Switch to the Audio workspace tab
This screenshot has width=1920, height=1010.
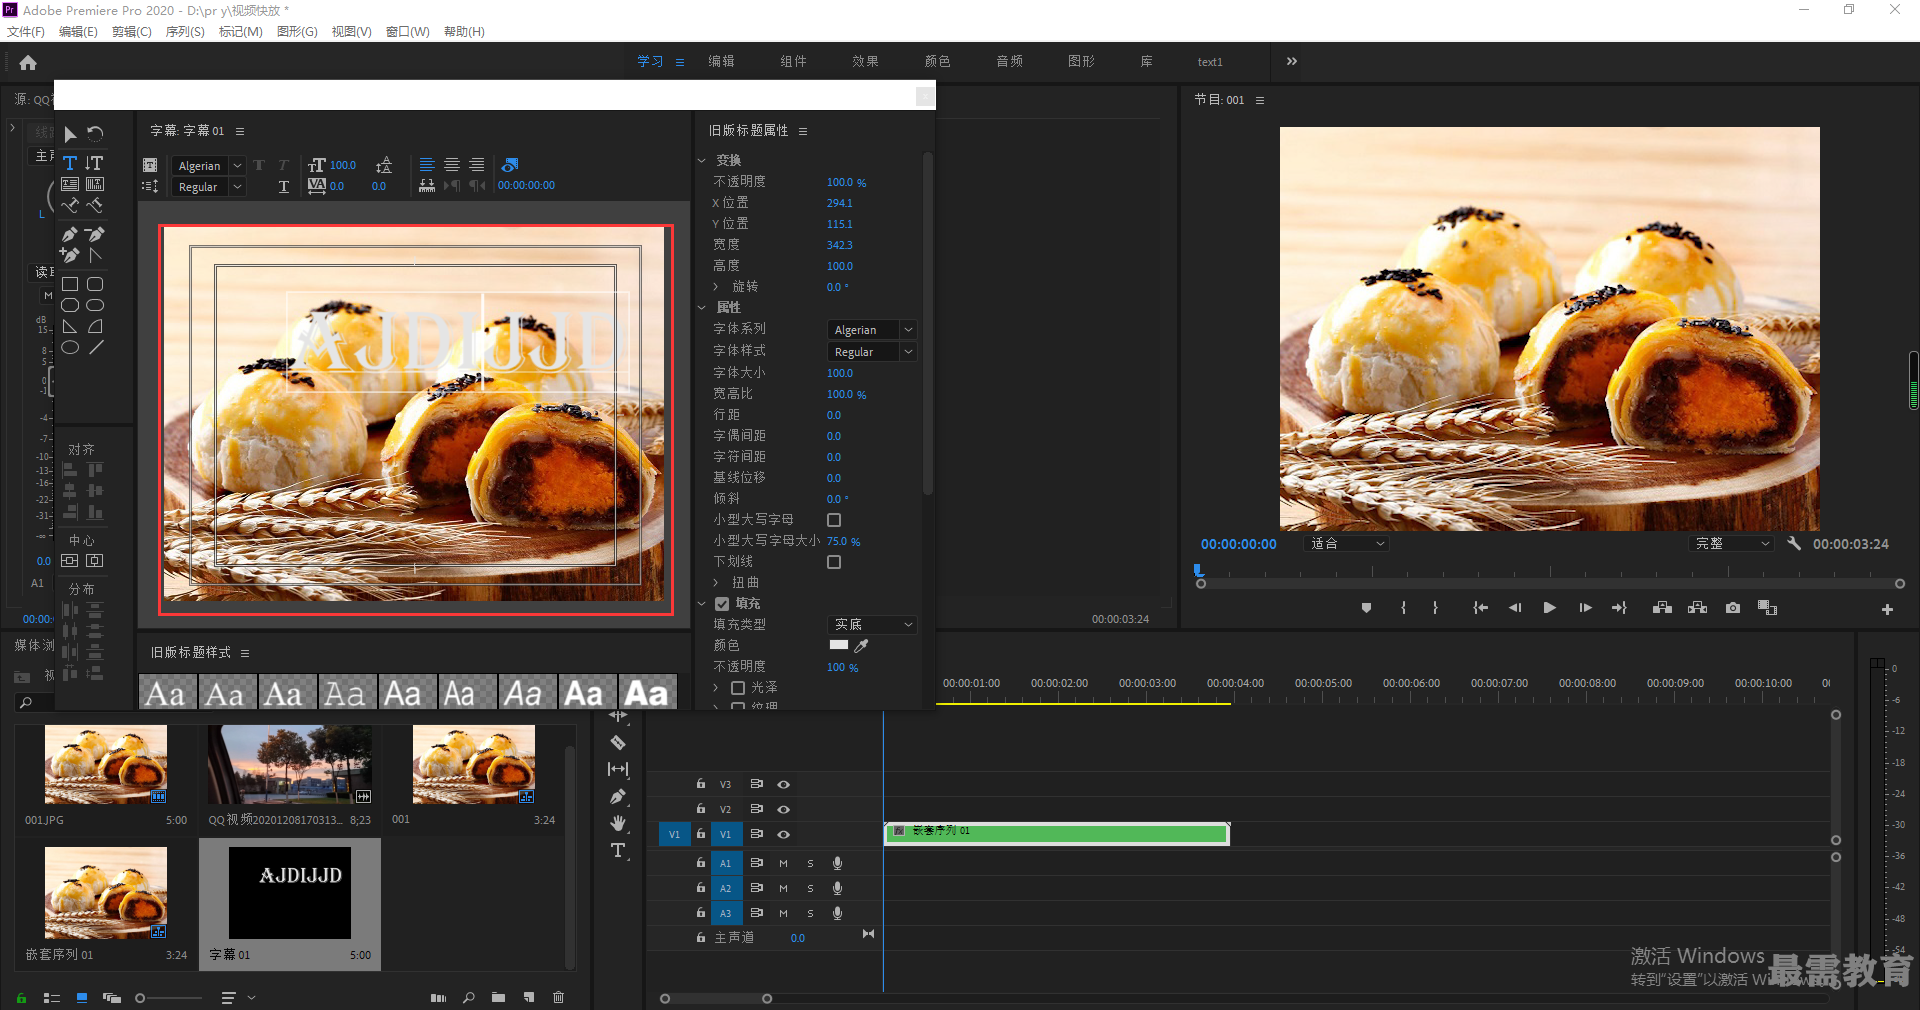(1009, 62)
